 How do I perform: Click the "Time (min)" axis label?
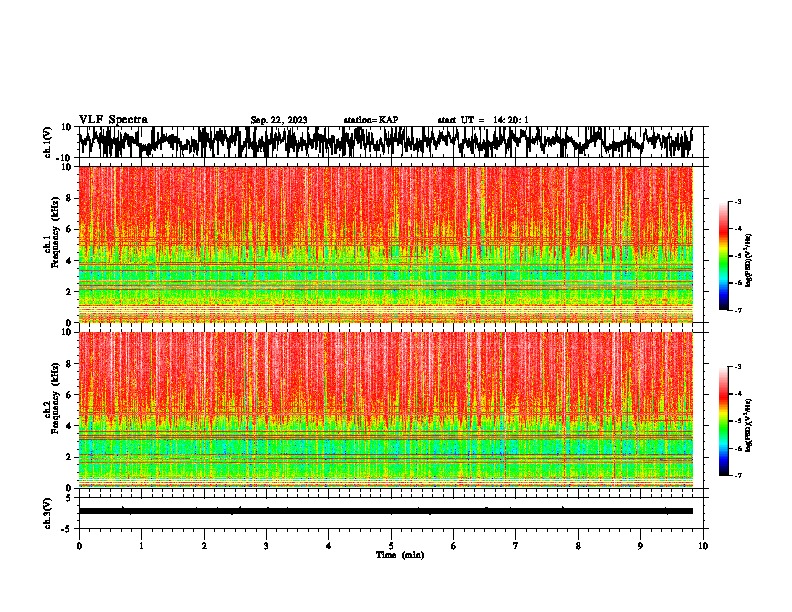click(x=400, y=555)
